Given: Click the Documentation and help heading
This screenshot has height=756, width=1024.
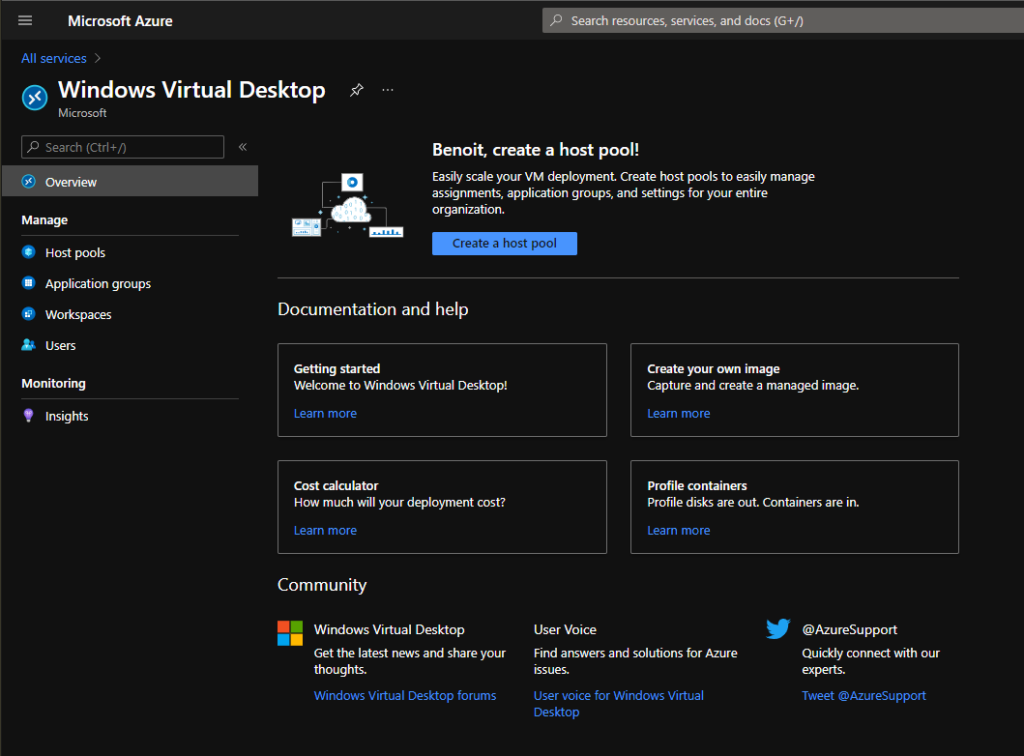Looking at the screenshot, I should pos(373,309).
